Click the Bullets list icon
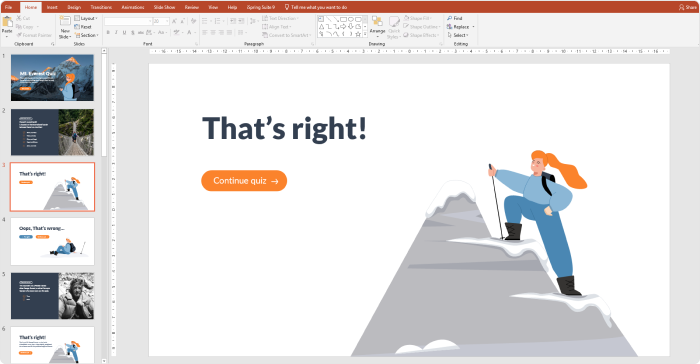The width and height of the screenshot is (700, 364). coord(204,21)
